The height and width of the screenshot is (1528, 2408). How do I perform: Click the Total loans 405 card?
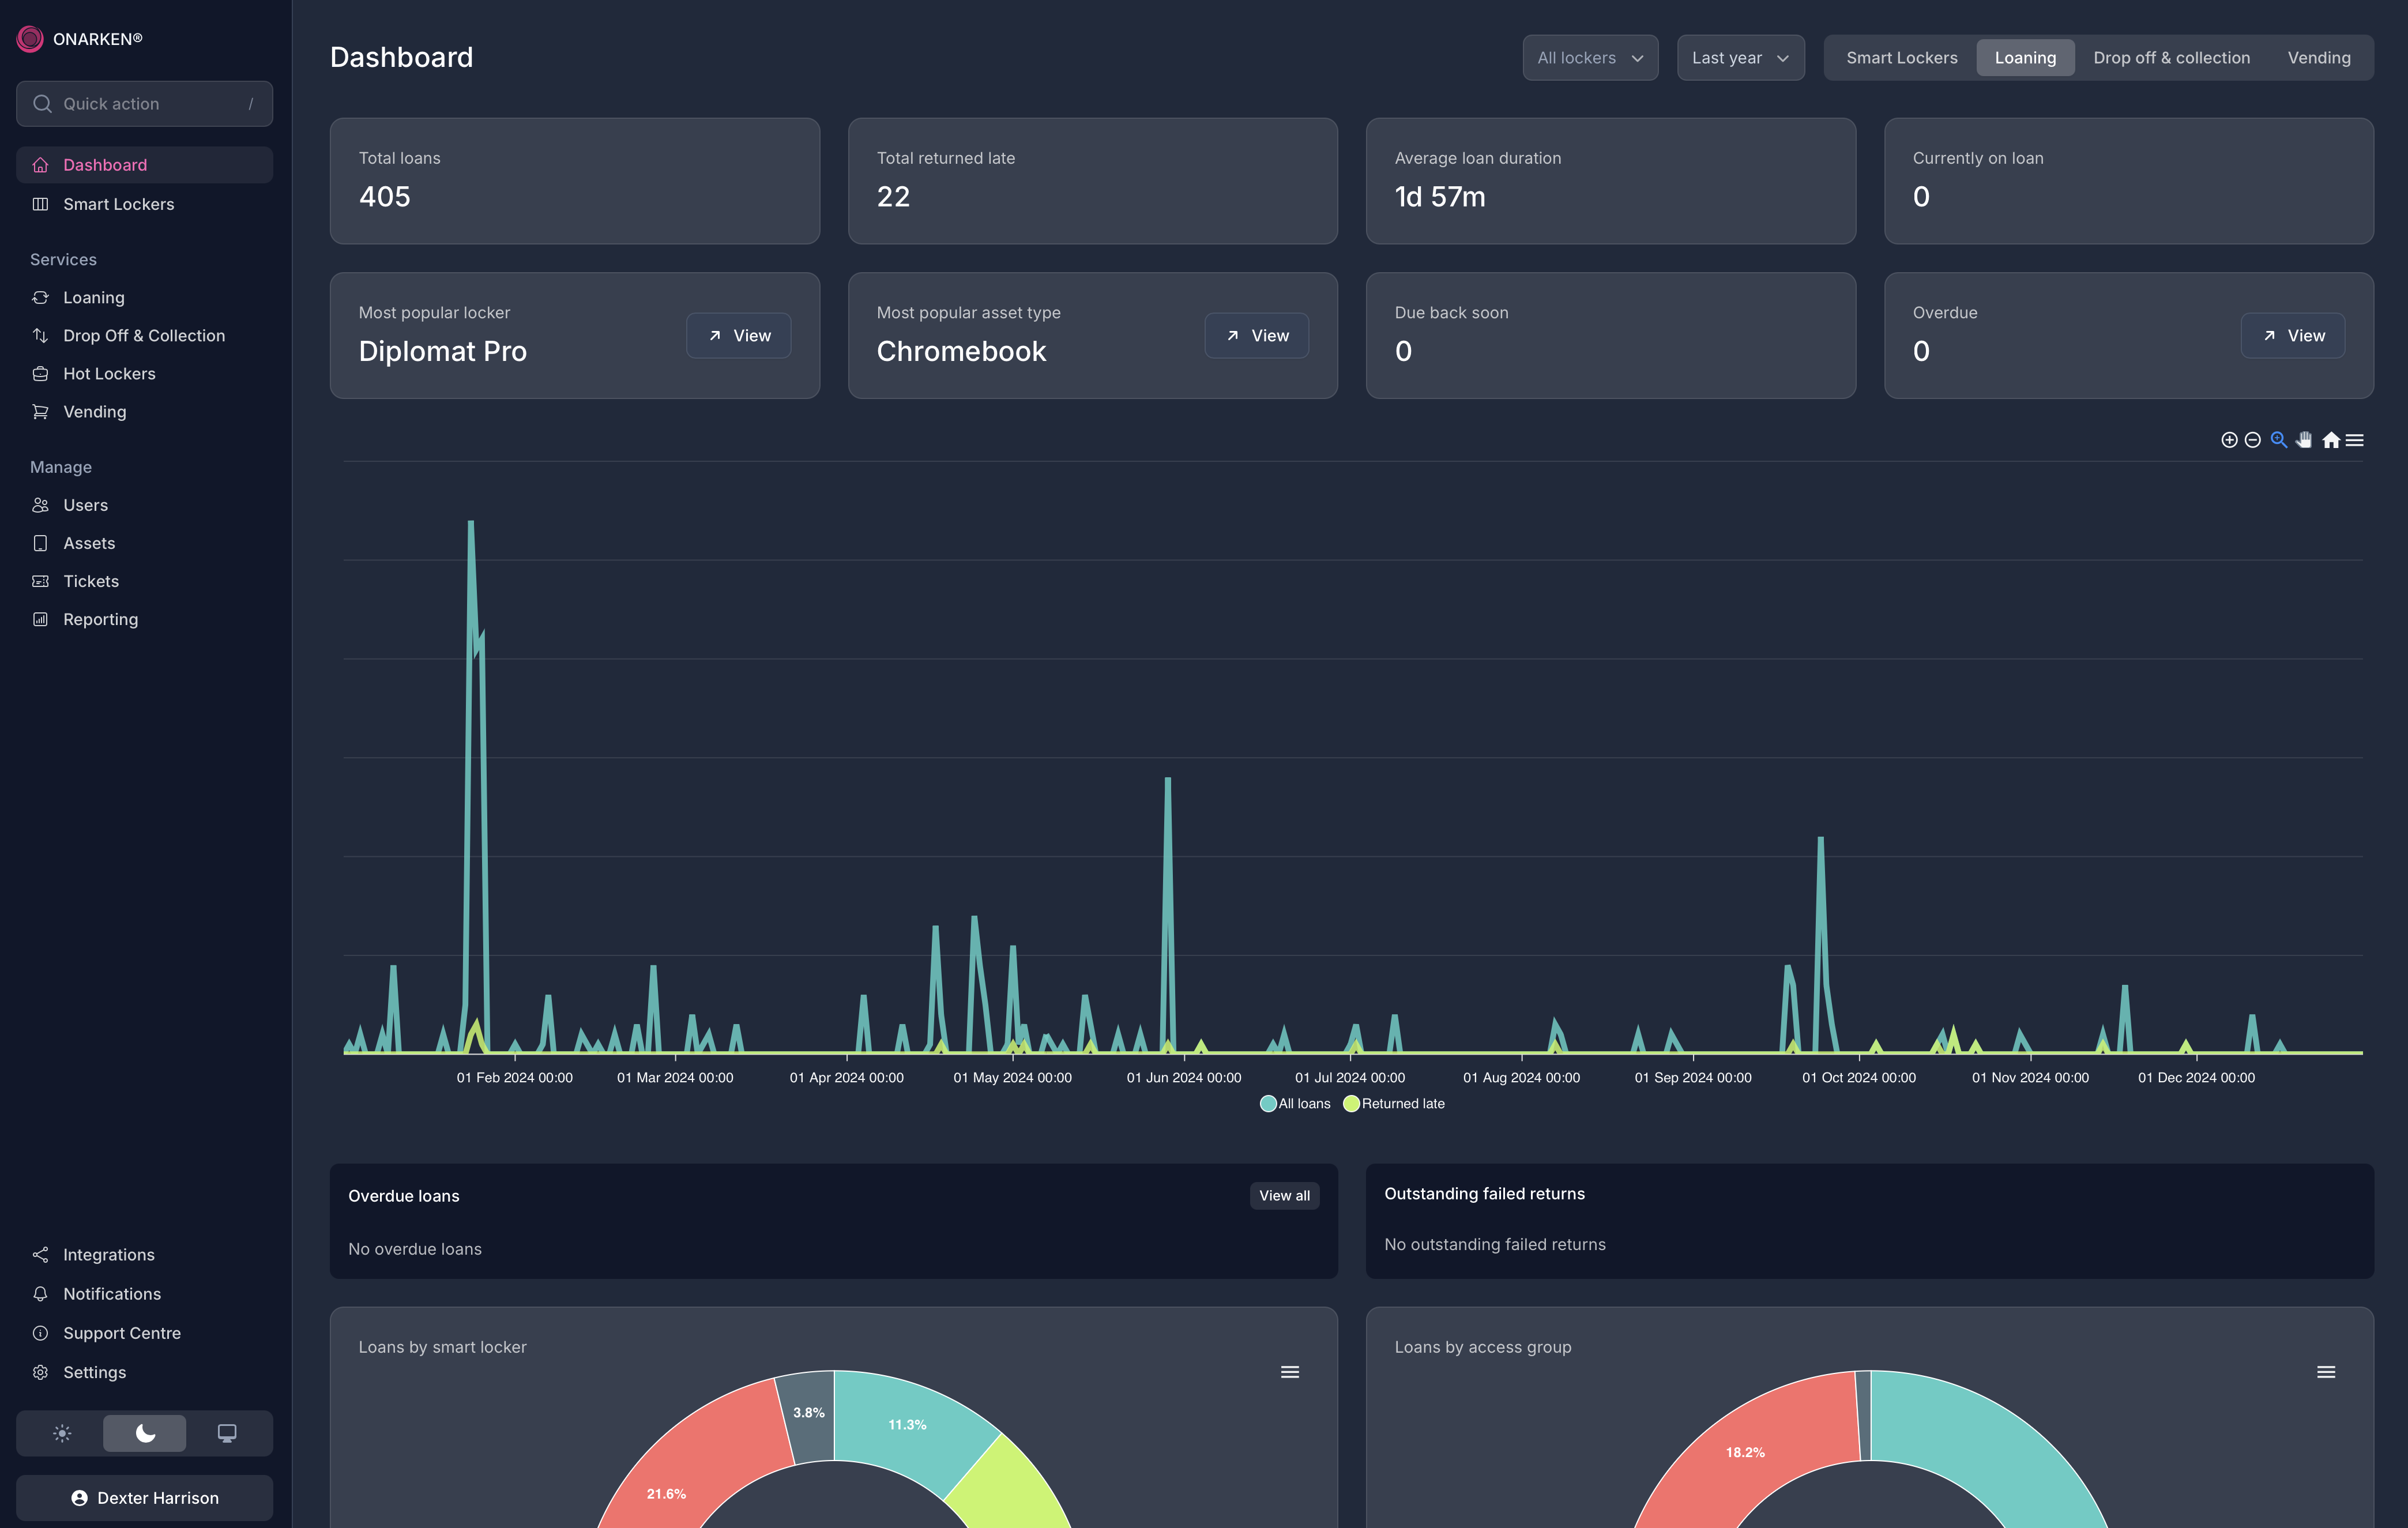pos(575,181)
